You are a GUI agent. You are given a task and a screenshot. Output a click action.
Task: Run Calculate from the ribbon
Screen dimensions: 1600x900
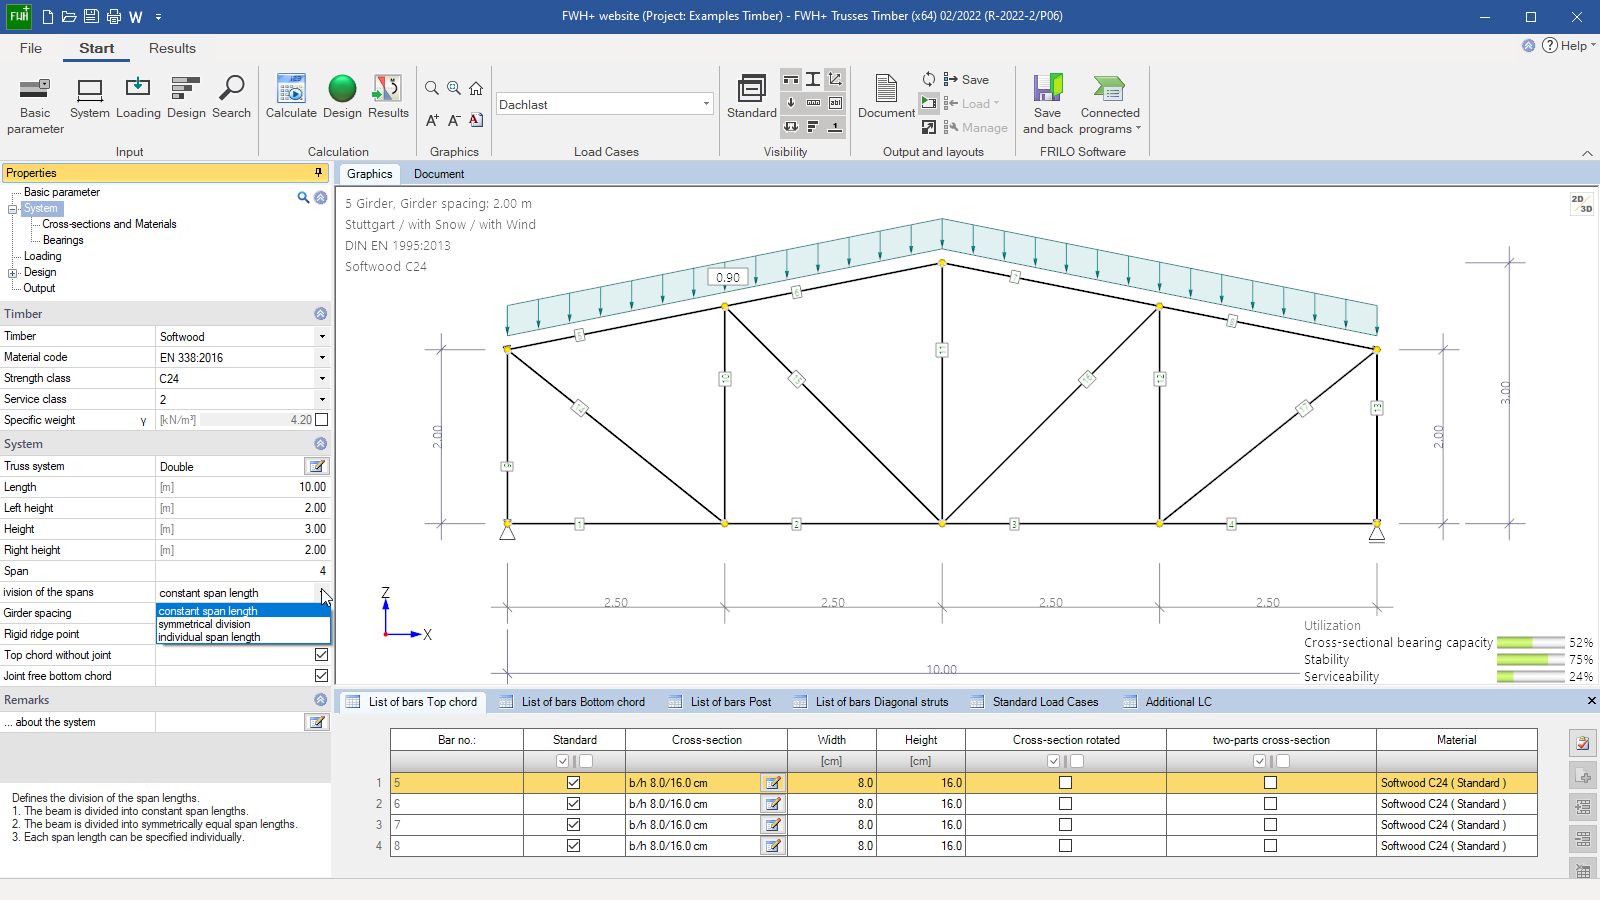[291, 98]
